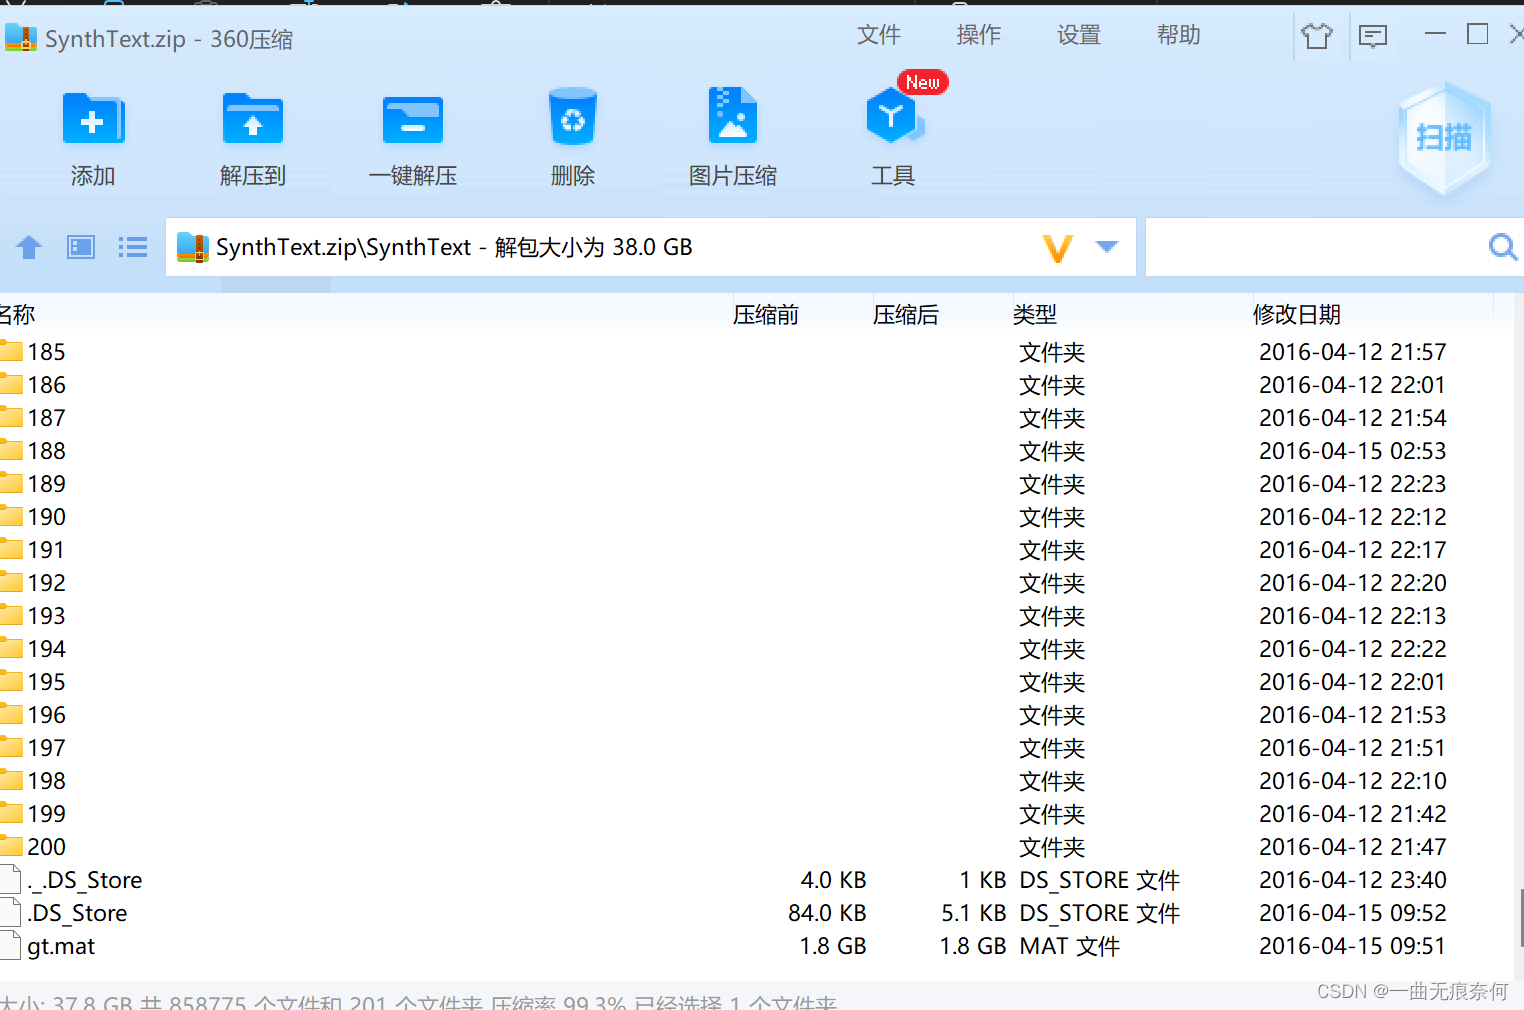Open the 设置 (Settings) menu
The width and height of the screenshot is (1524, 1010).
1078,35
